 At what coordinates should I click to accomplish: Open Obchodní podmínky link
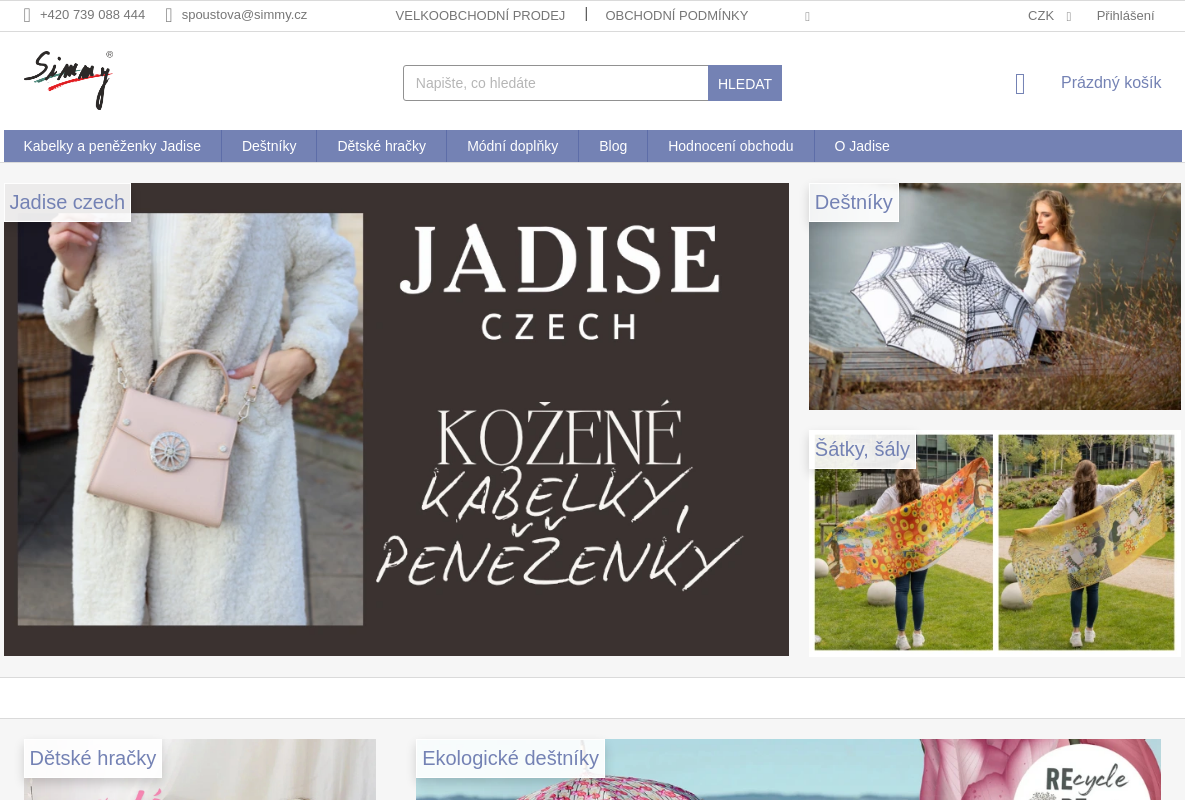click(676, 15)
